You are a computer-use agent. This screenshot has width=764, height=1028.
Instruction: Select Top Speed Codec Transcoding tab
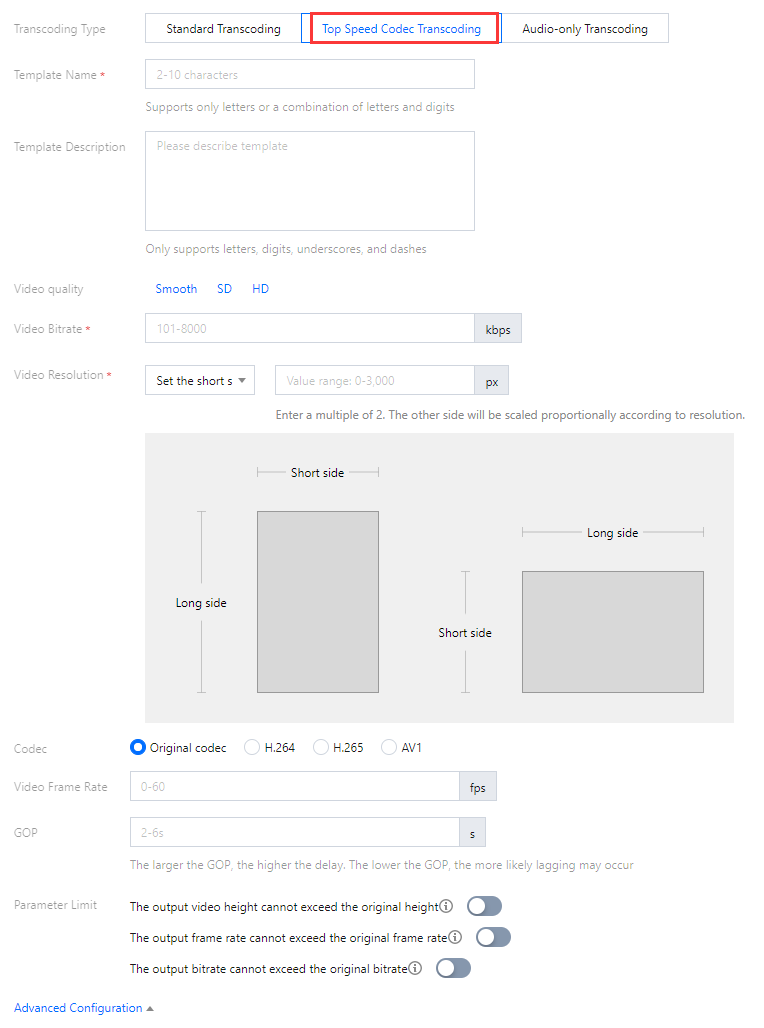401,29
